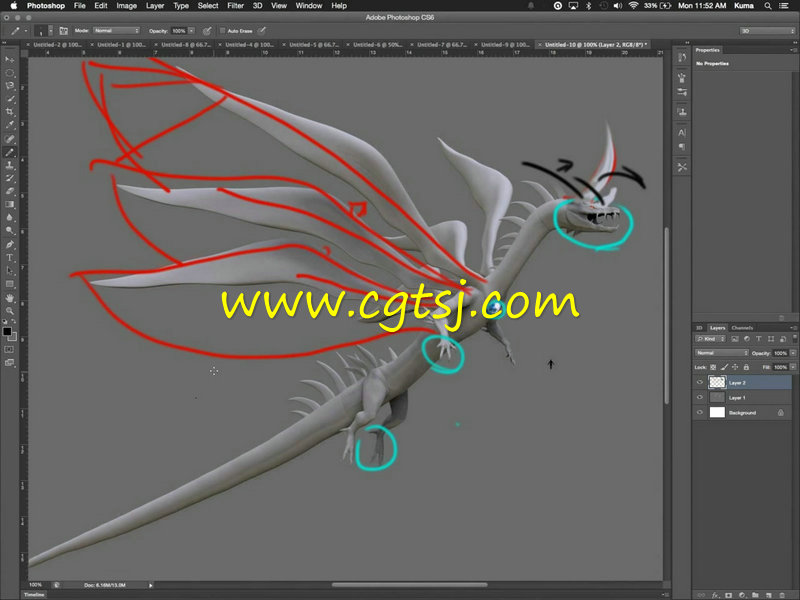
Task: Toggle lock position
Action: click(735, 367)
